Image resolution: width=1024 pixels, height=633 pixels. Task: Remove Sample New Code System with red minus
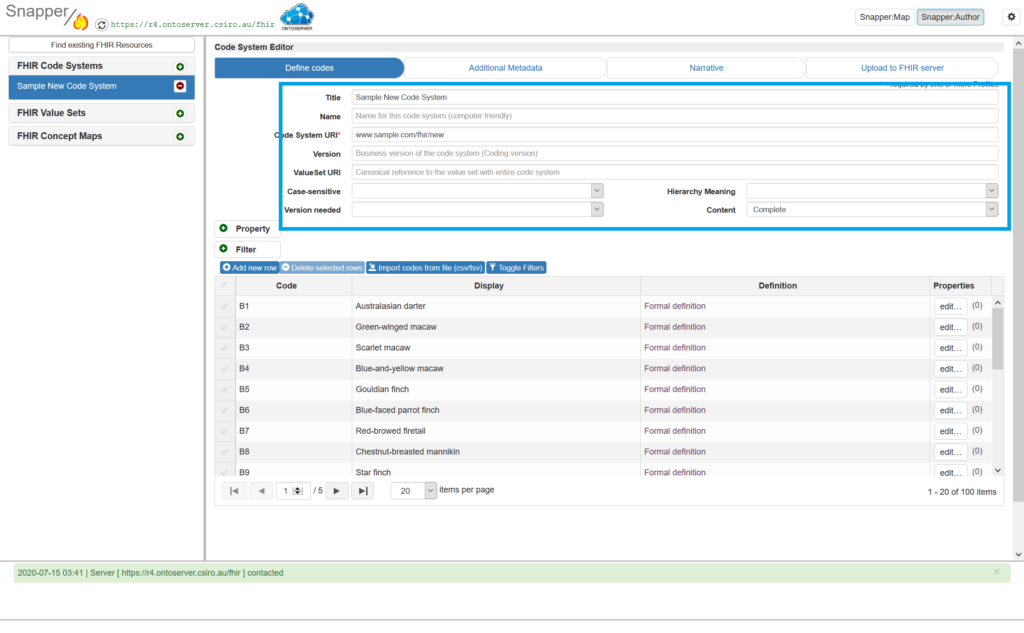pos(180,87)
